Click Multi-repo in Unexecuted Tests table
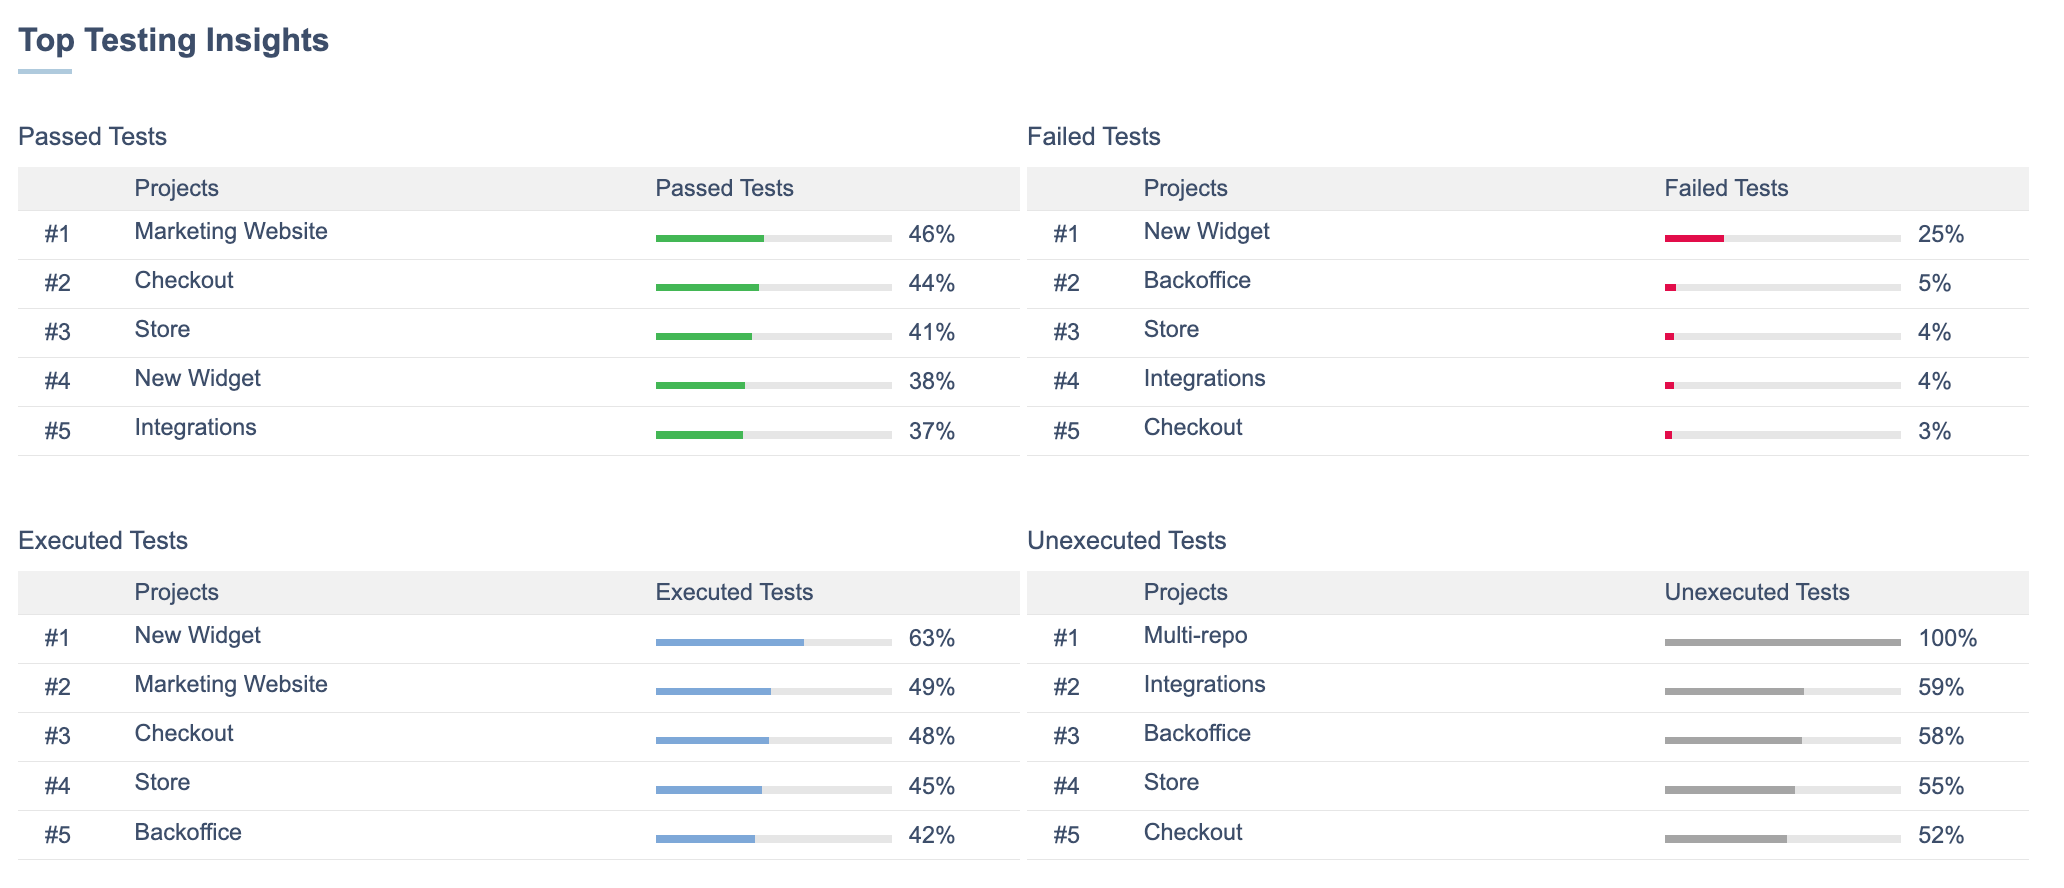 (x=1195, y=636)
